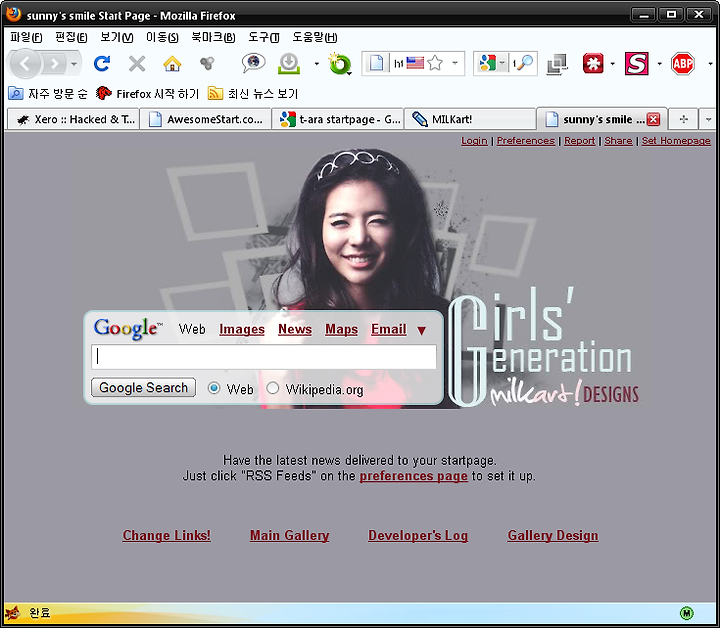
Task: Open the 이동(S) menu
Action: tap(162, 37)
